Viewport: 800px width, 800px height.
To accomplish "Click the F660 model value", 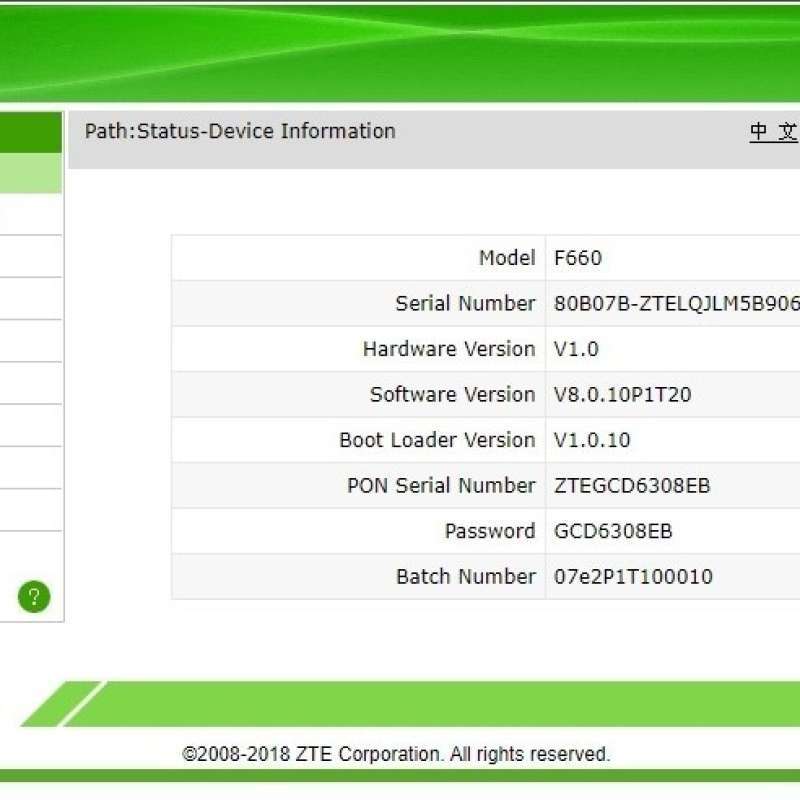I will click(x=578, y=258).
